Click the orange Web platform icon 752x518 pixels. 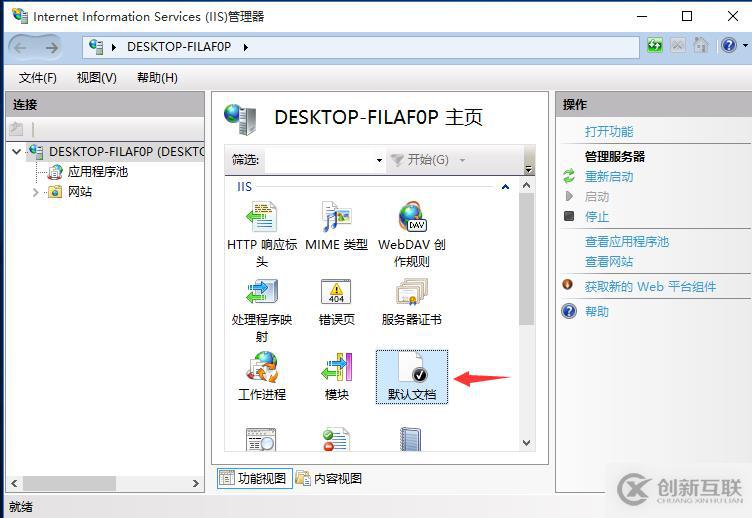point(567,284)
